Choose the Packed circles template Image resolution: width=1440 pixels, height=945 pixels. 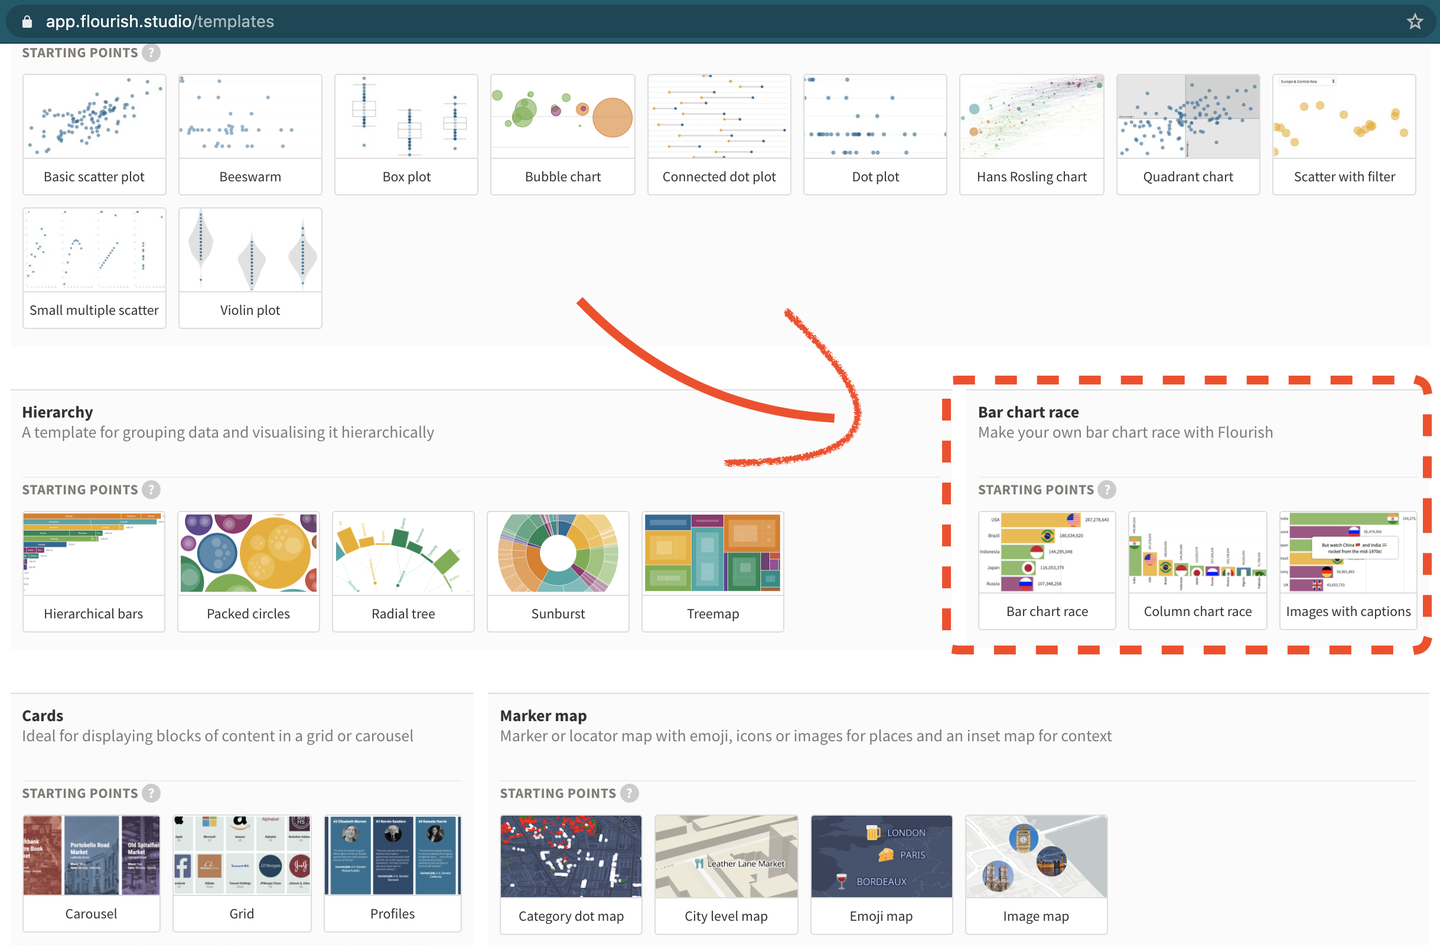[248, 572]
